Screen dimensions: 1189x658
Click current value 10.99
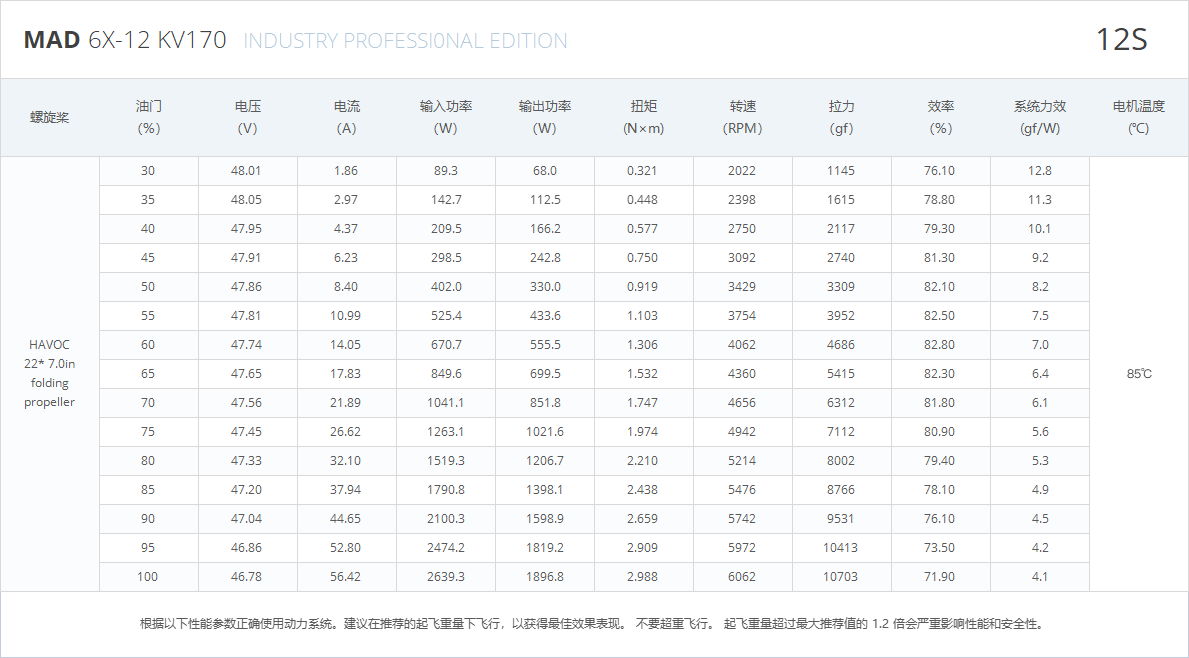coord(346,315)
